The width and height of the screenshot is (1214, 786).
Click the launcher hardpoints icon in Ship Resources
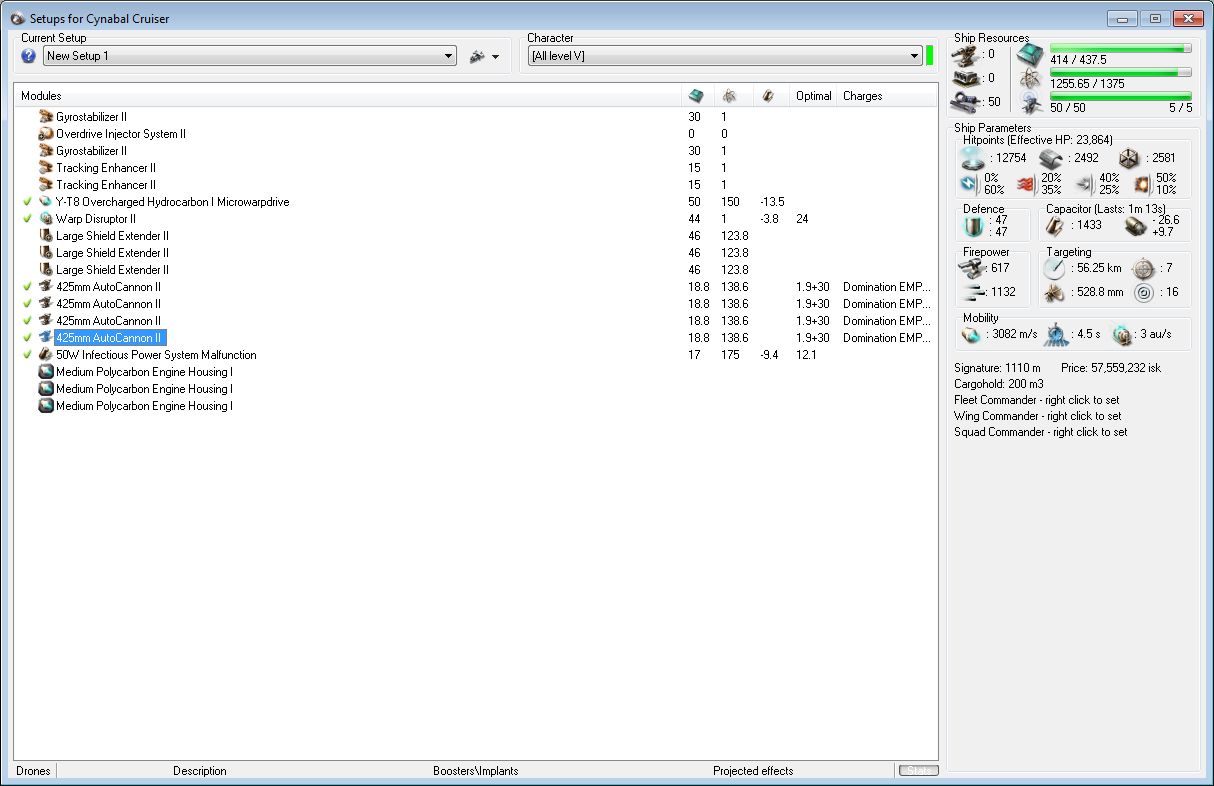965,77
